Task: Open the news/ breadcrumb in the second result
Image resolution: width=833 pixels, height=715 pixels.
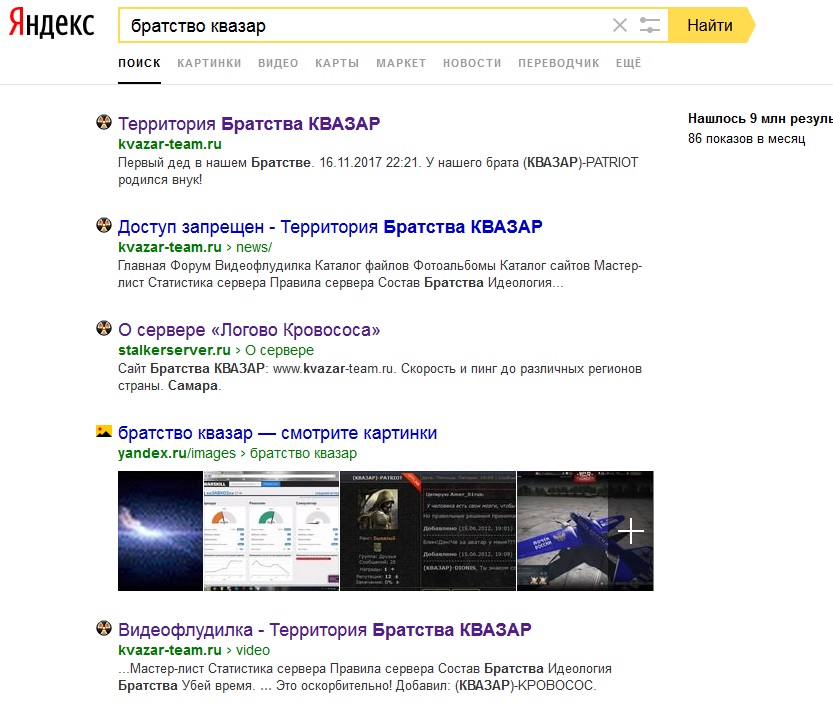Action: point(254,247)
